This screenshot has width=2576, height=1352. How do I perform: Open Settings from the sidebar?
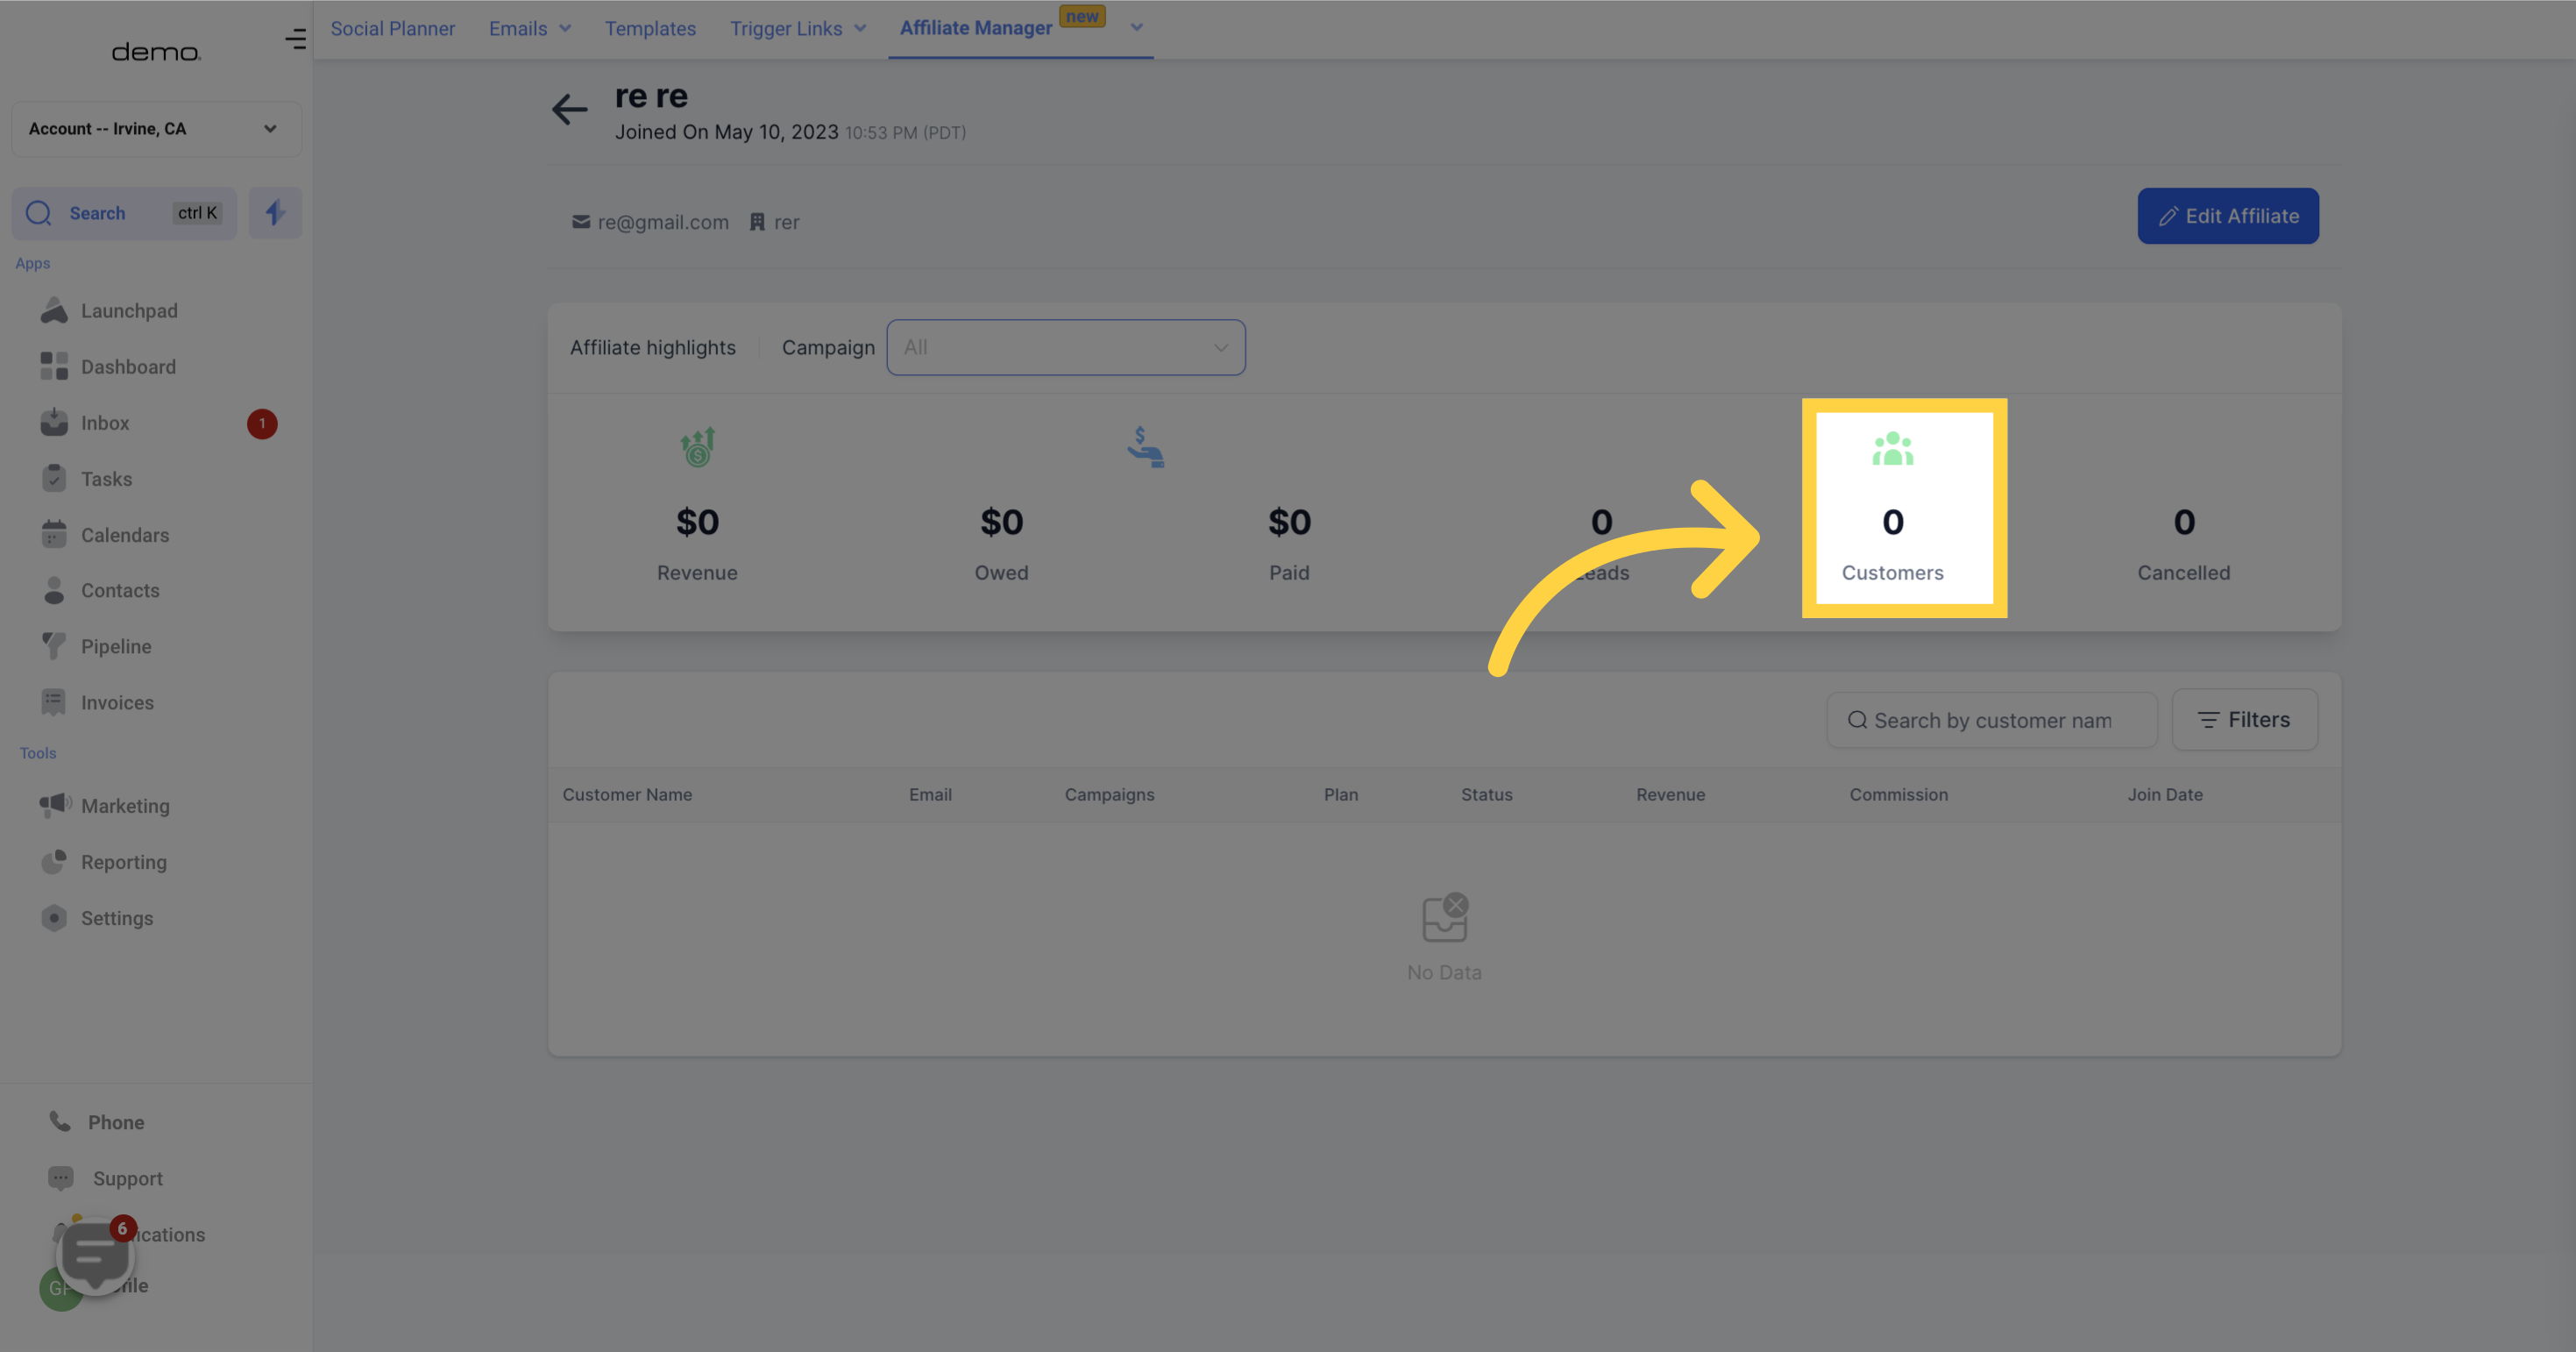(x=117, y=918)
